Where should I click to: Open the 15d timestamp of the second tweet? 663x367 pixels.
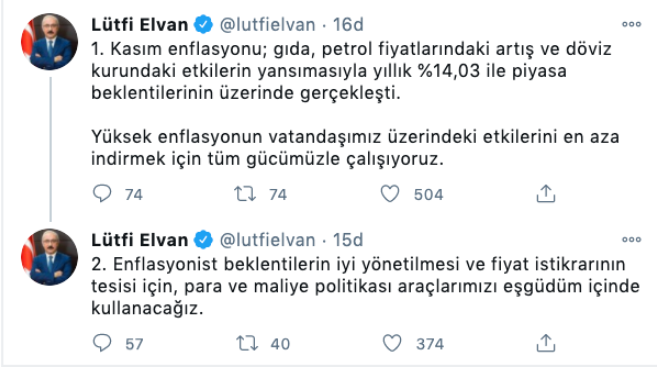click(348, 240)
